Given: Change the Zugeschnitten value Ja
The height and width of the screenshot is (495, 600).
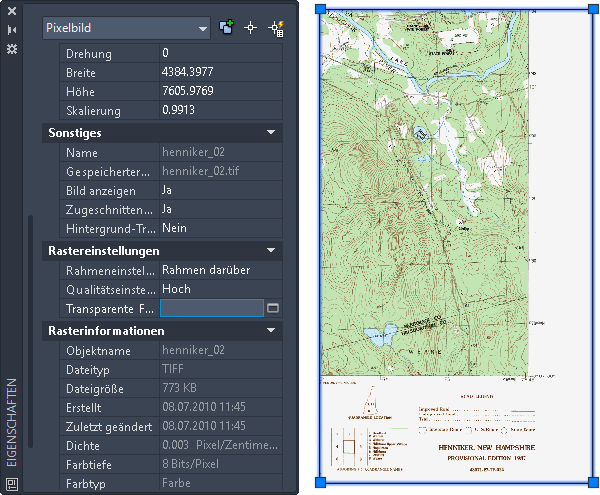Looking at the screenshot, I should coord(221,209).
